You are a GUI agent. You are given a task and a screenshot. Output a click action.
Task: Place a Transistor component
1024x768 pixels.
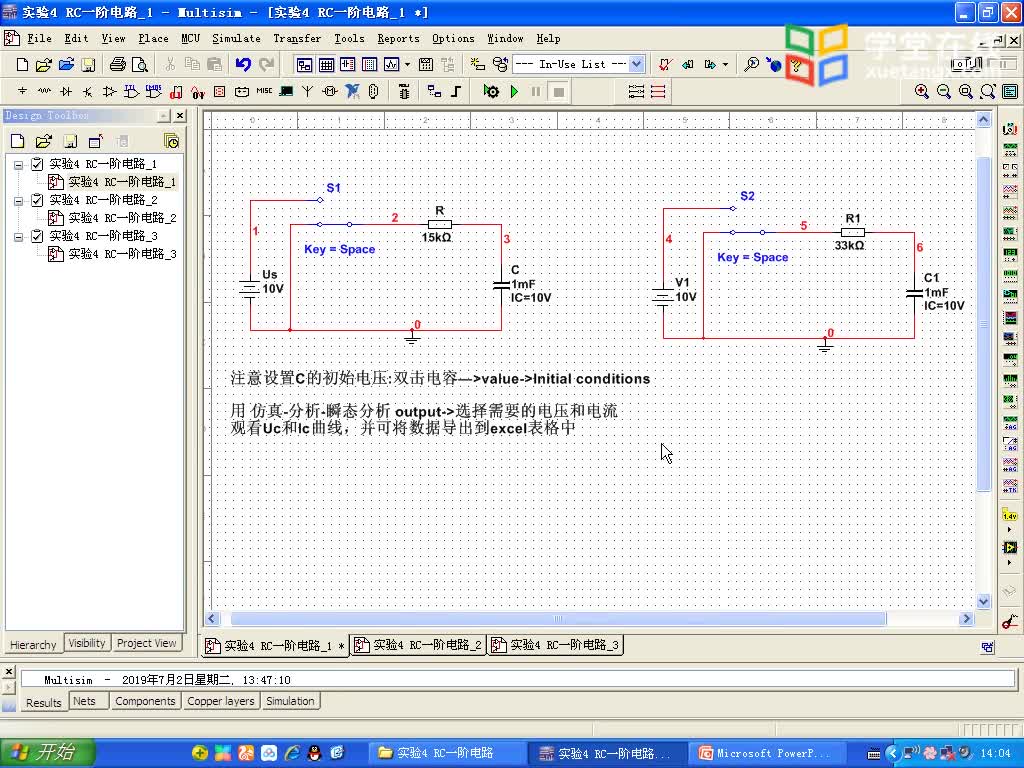click(88, 91)
